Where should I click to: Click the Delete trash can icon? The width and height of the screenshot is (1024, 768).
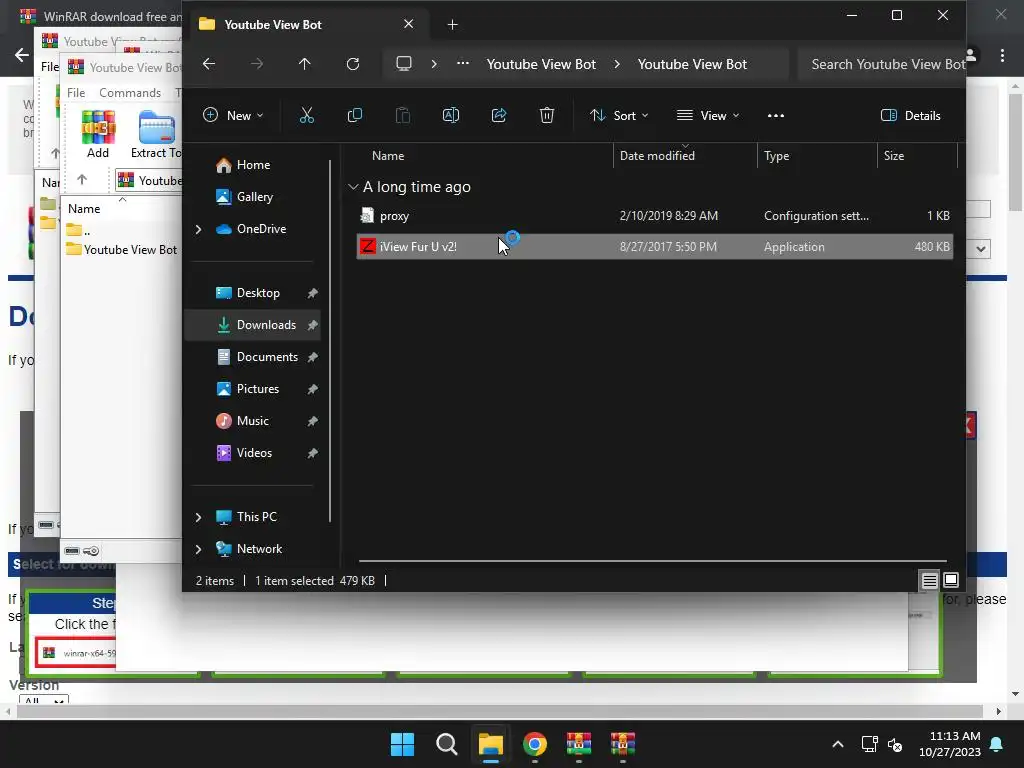click(x=547, y=116)
